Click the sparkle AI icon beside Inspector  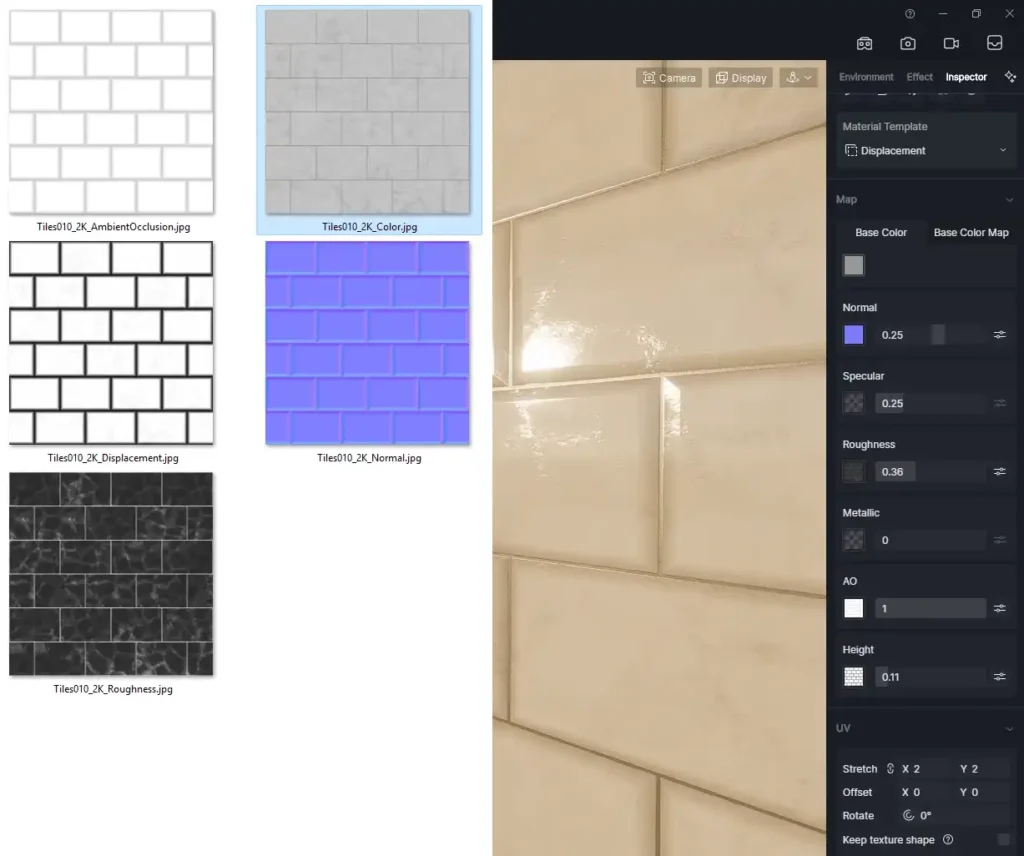point(1009,77)
